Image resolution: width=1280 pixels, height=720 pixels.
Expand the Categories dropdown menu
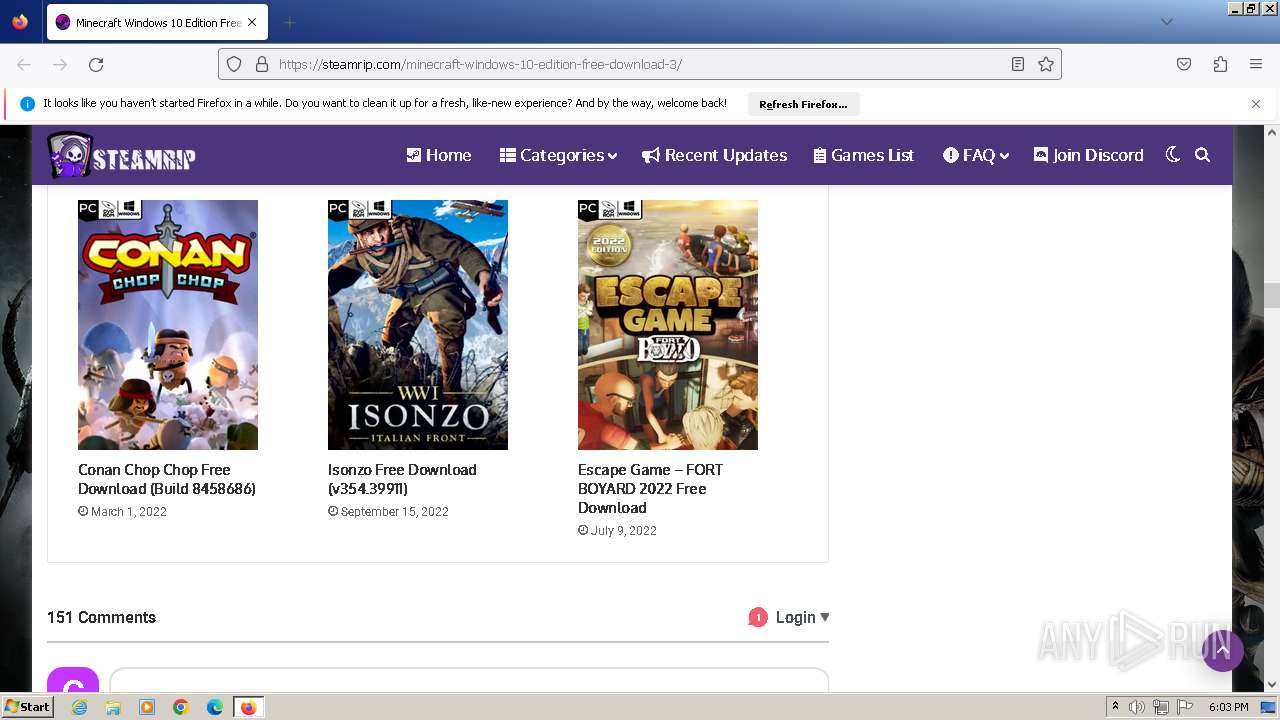coord(558,155)
